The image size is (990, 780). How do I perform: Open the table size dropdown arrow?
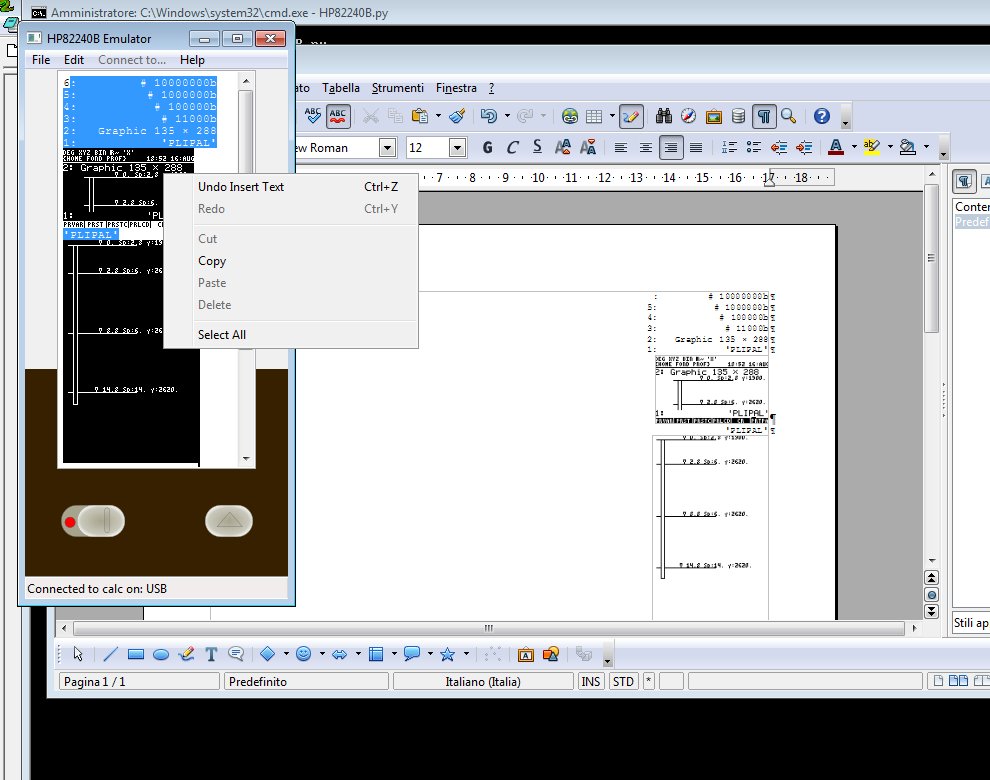pos(612,116)
